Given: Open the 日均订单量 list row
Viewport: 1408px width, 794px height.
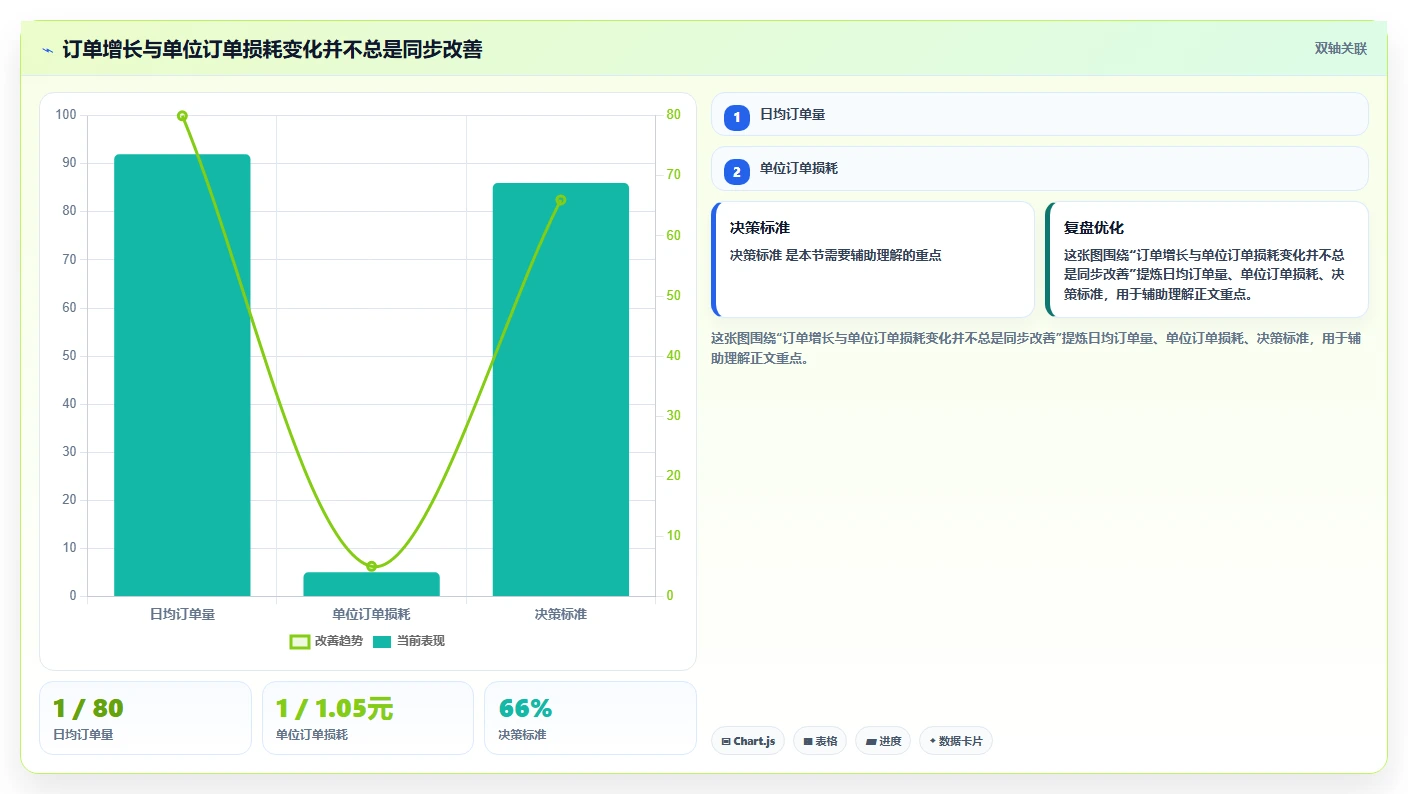Looking at the screenshot, I should point(1039,114).
